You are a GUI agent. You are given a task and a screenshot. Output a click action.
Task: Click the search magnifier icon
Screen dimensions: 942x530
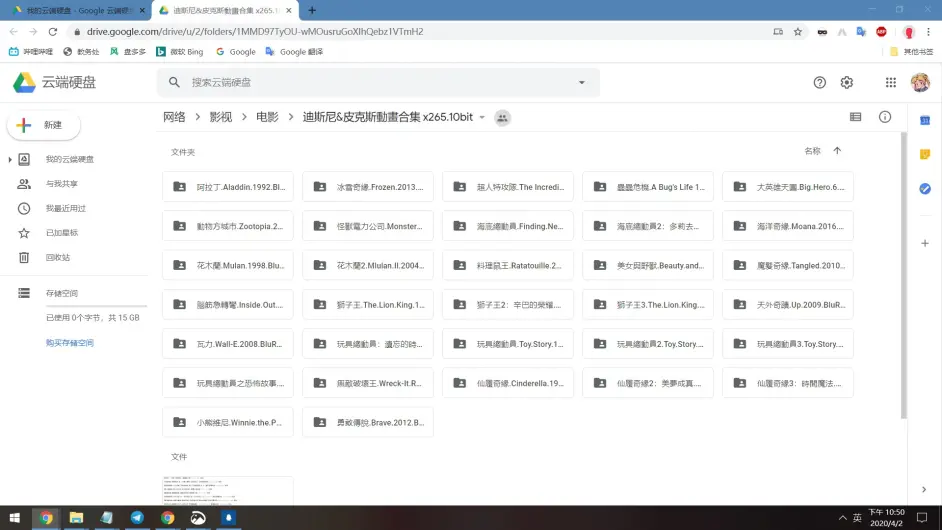pyautogui.click(x=174, y=82)
